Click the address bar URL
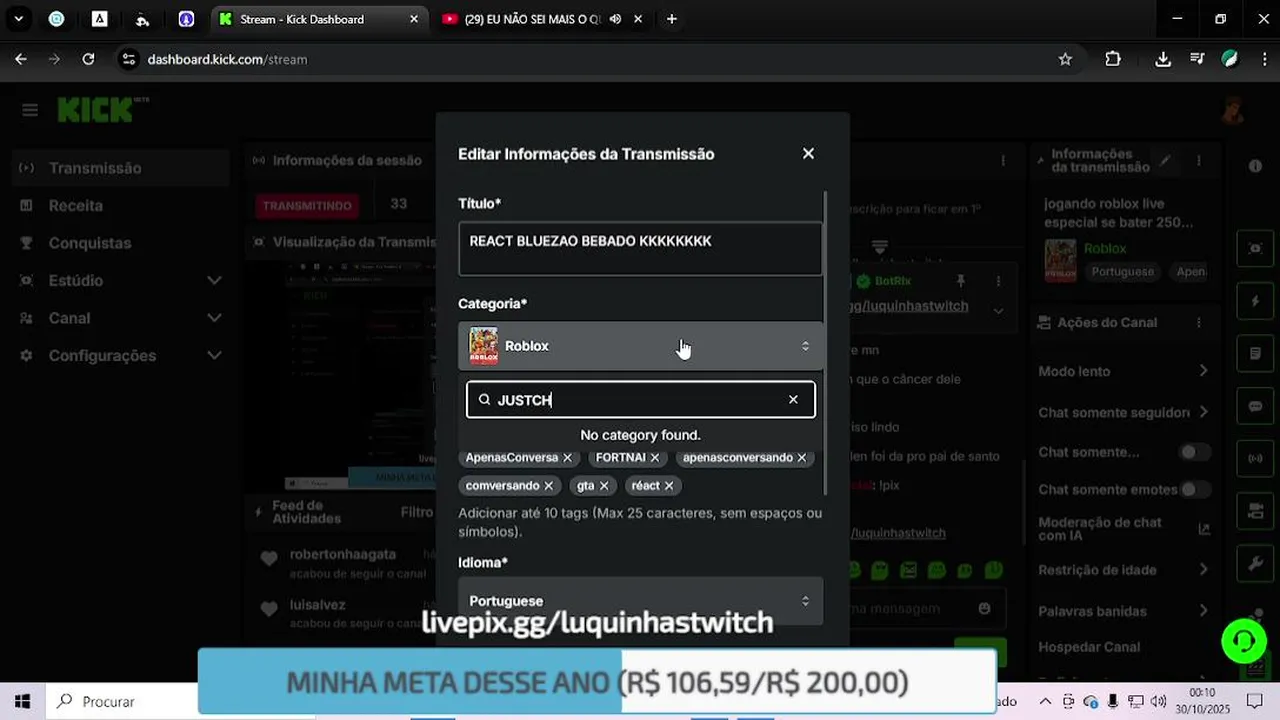Viewport: 1280px width, 720px height. 227,59
